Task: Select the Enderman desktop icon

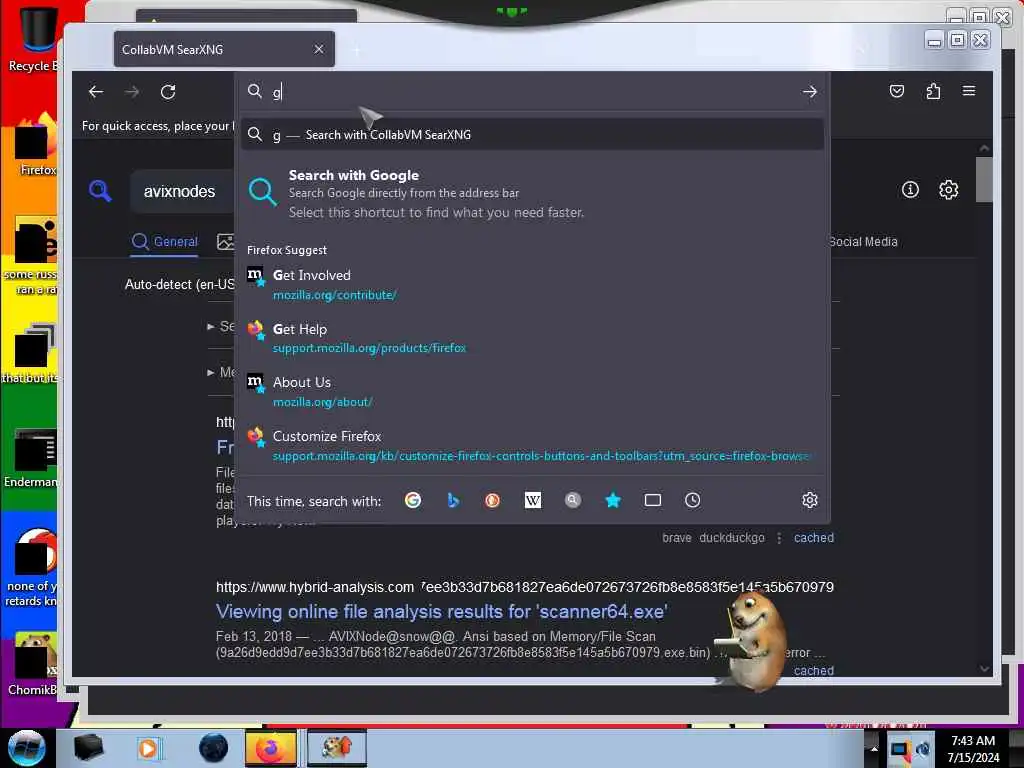Action: [x=31, y=458]
